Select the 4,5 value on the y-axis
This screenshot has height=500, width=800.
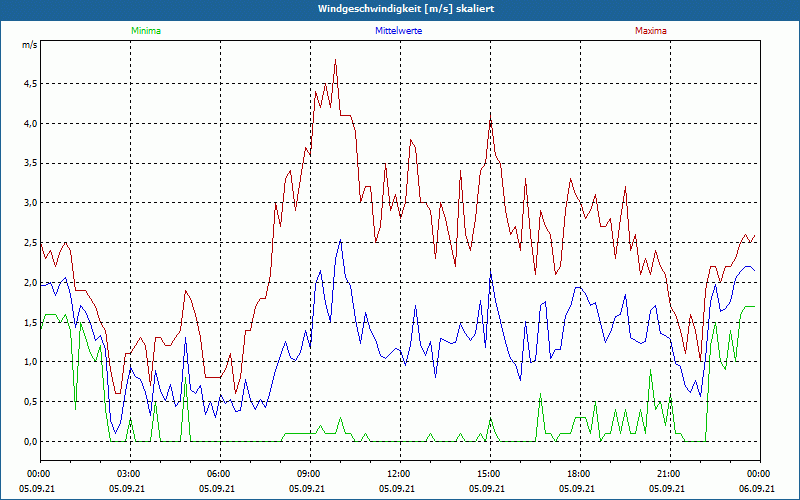[x=30, y=84]
